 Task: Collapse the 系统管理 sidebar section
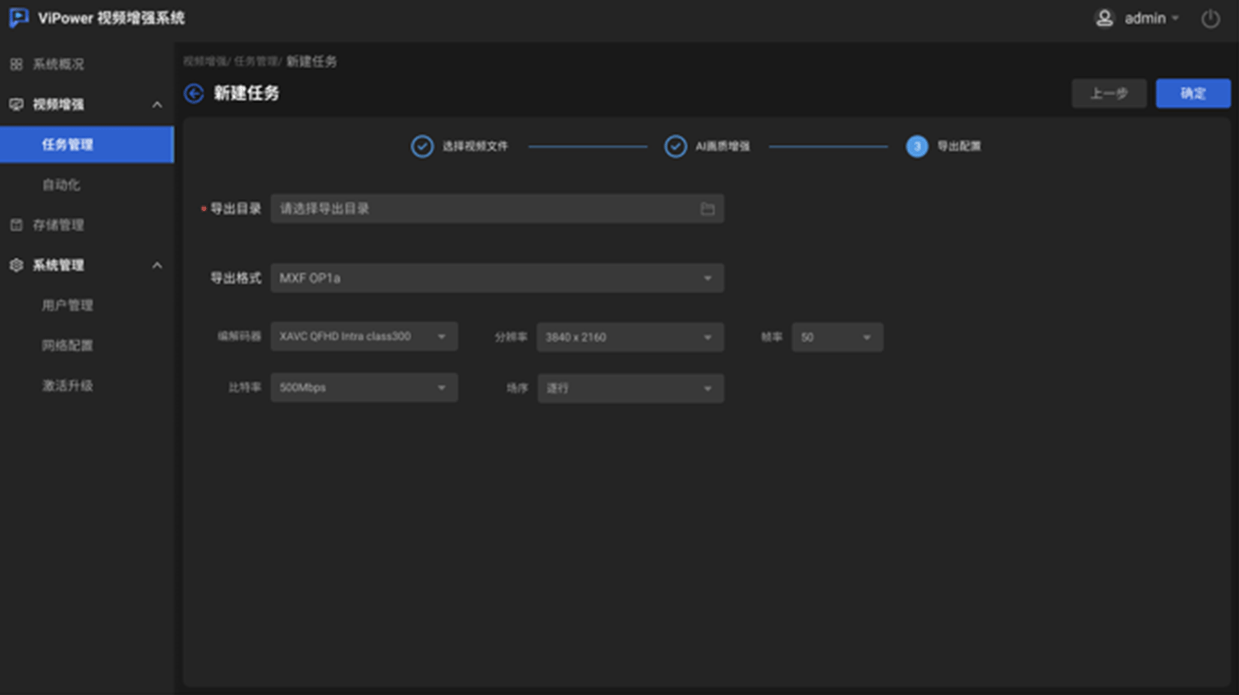[x=157, y=266]
